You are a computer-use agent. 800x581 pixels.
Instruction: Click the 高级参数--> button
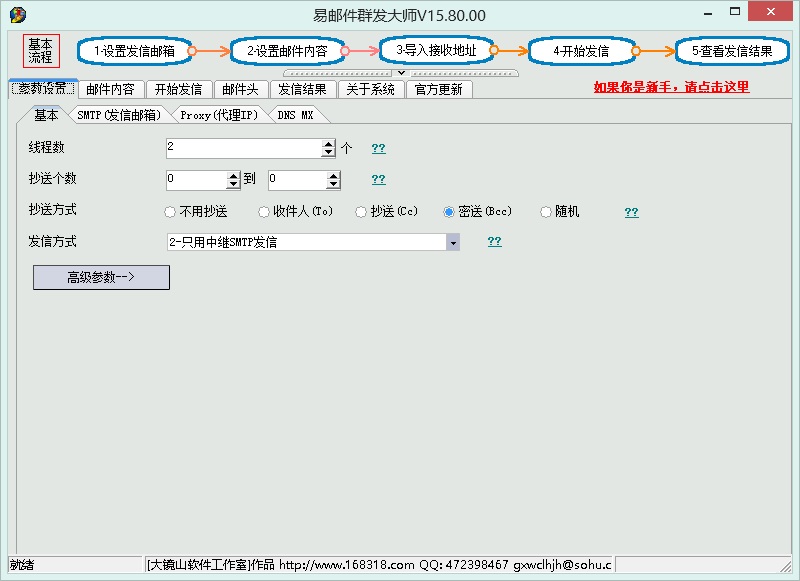point(101,277)
